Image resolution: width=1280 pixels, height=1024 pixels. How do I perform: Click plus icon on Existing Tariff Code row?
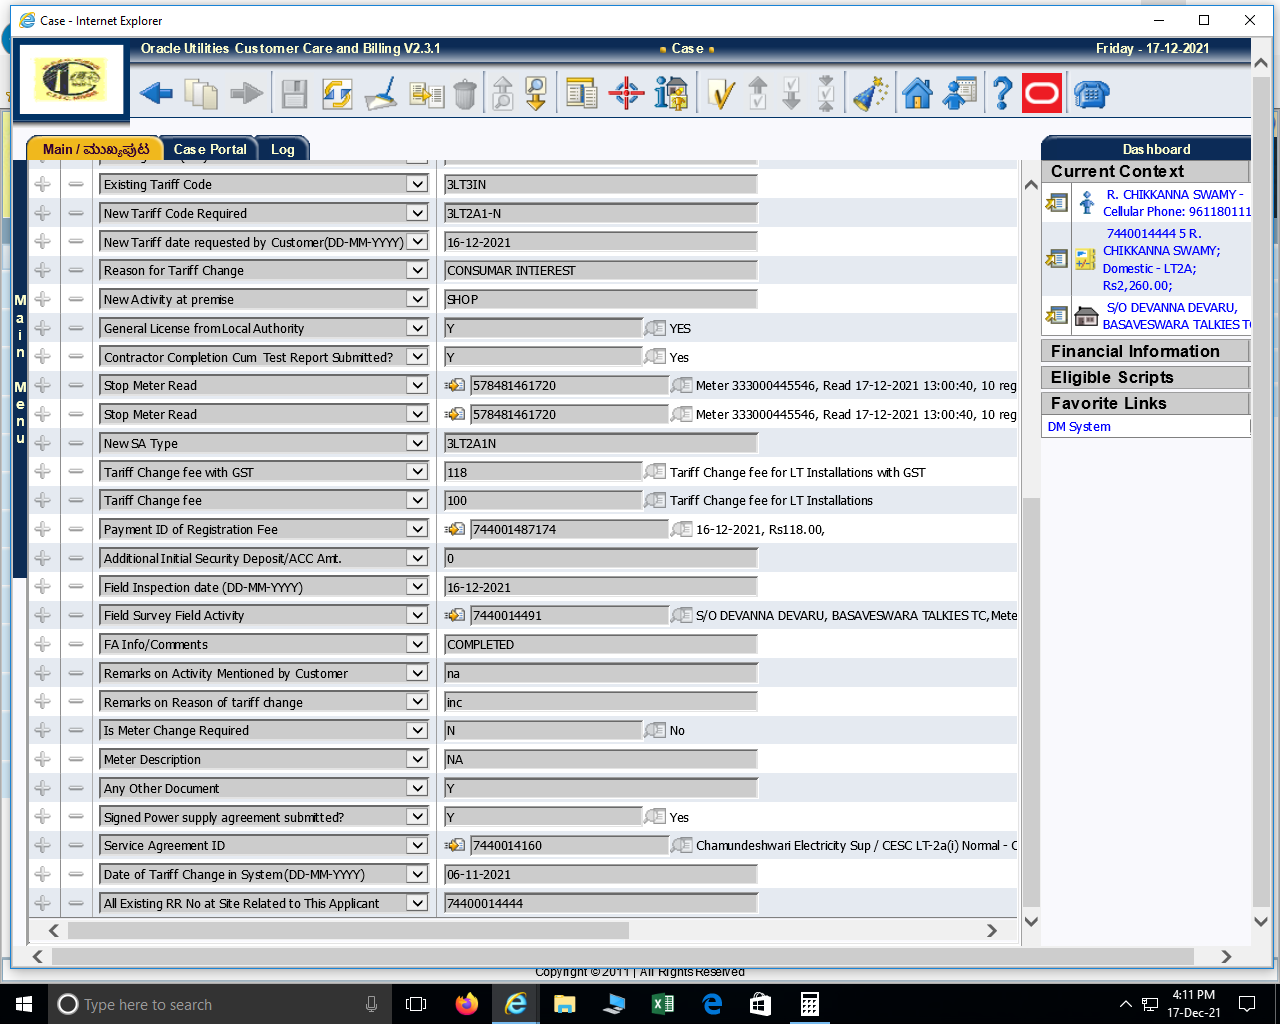(43, 184)
